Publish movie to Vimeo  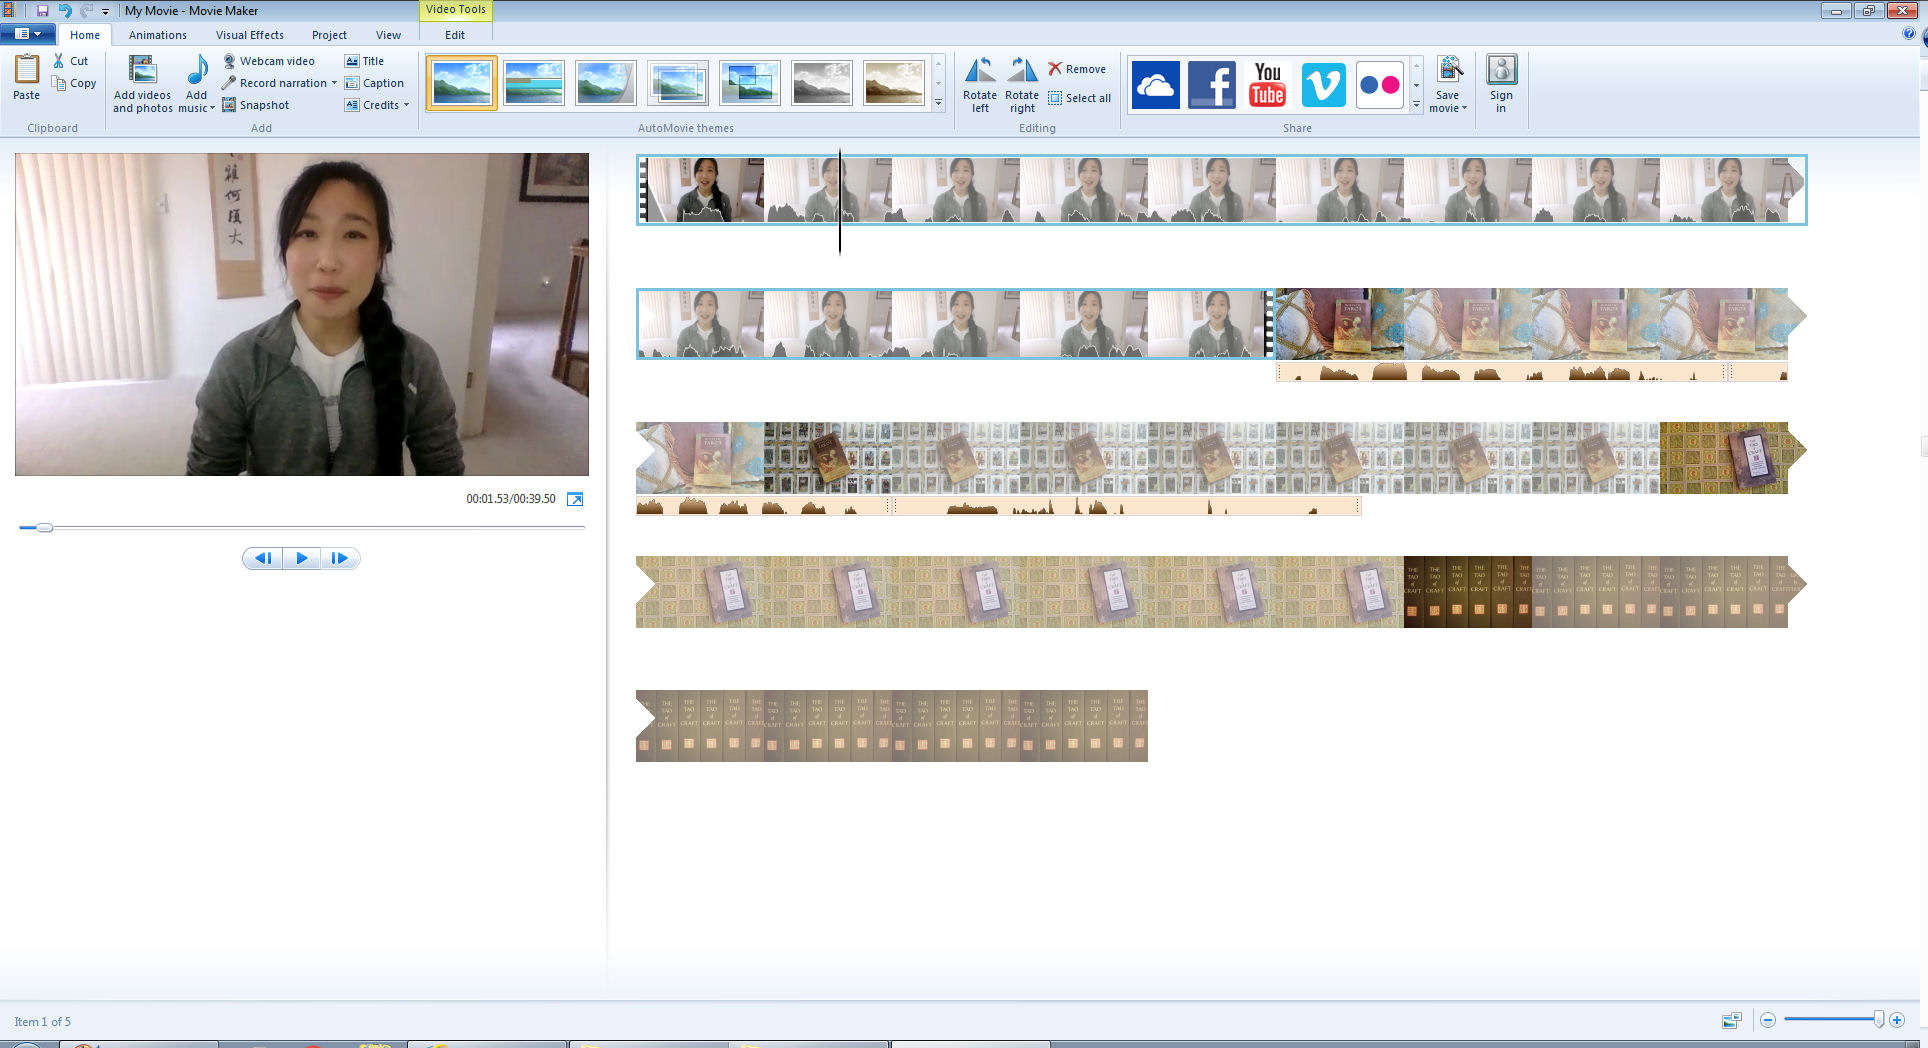(x=1323, y=84)
